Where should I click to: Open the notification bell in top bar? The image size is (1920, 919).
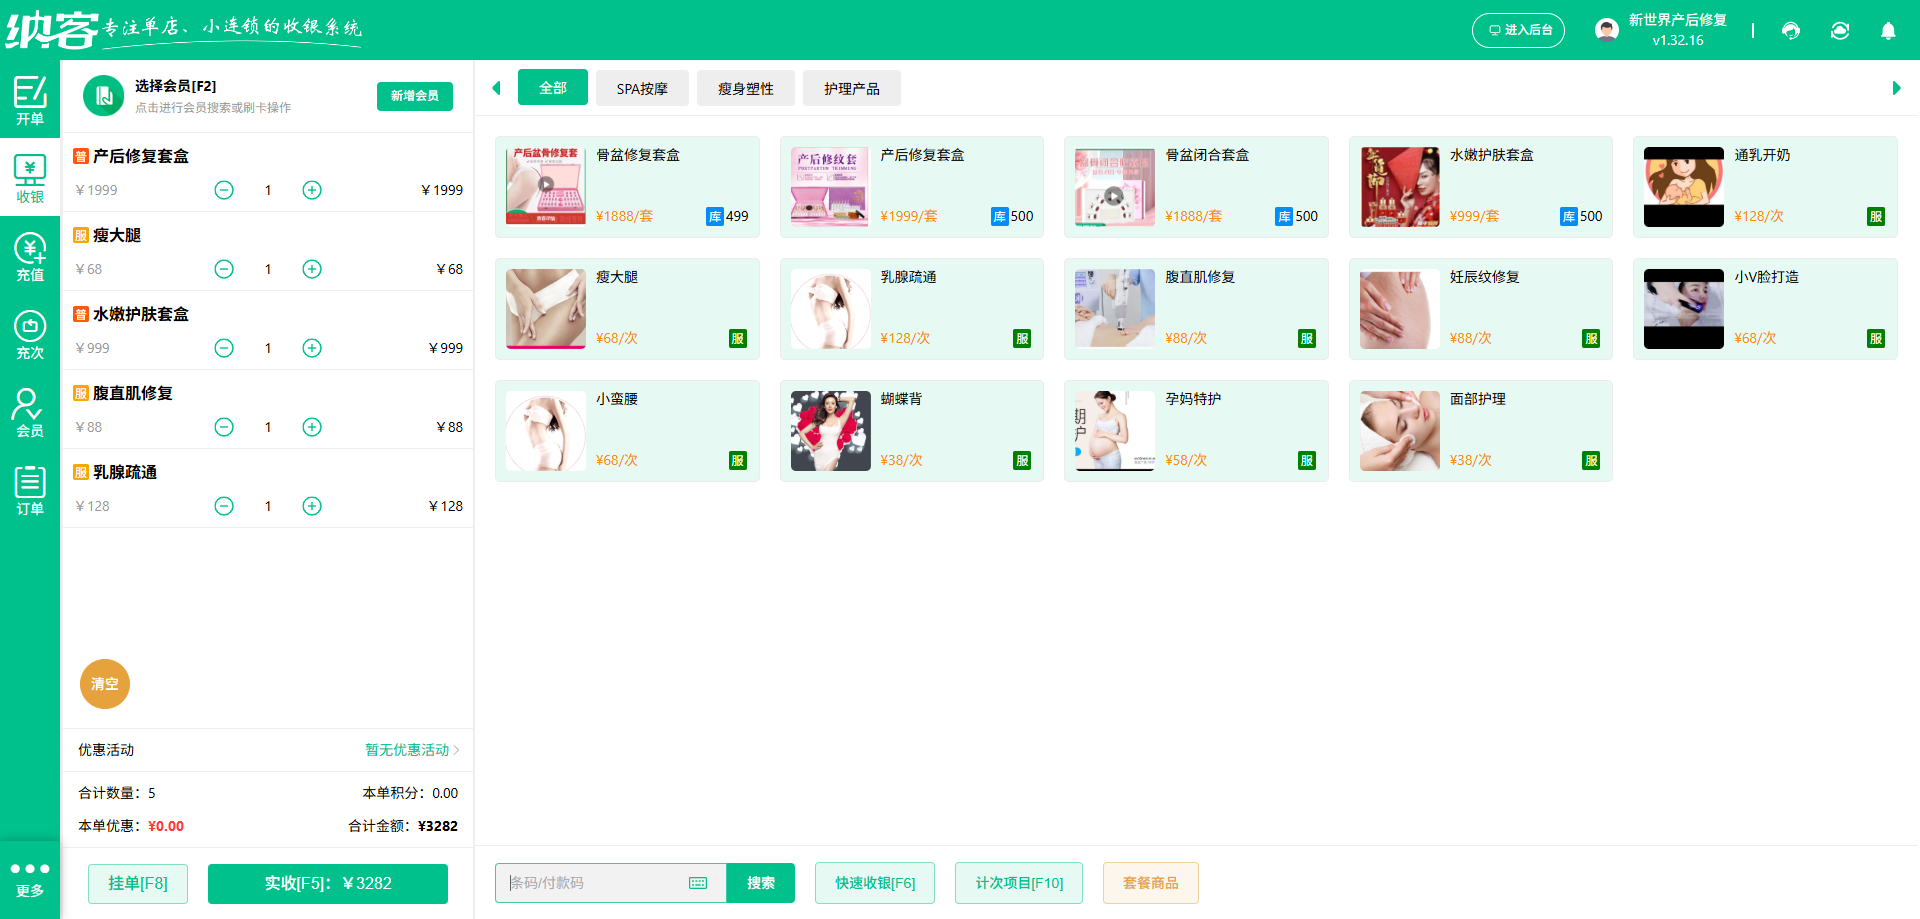pos(1888,31)
